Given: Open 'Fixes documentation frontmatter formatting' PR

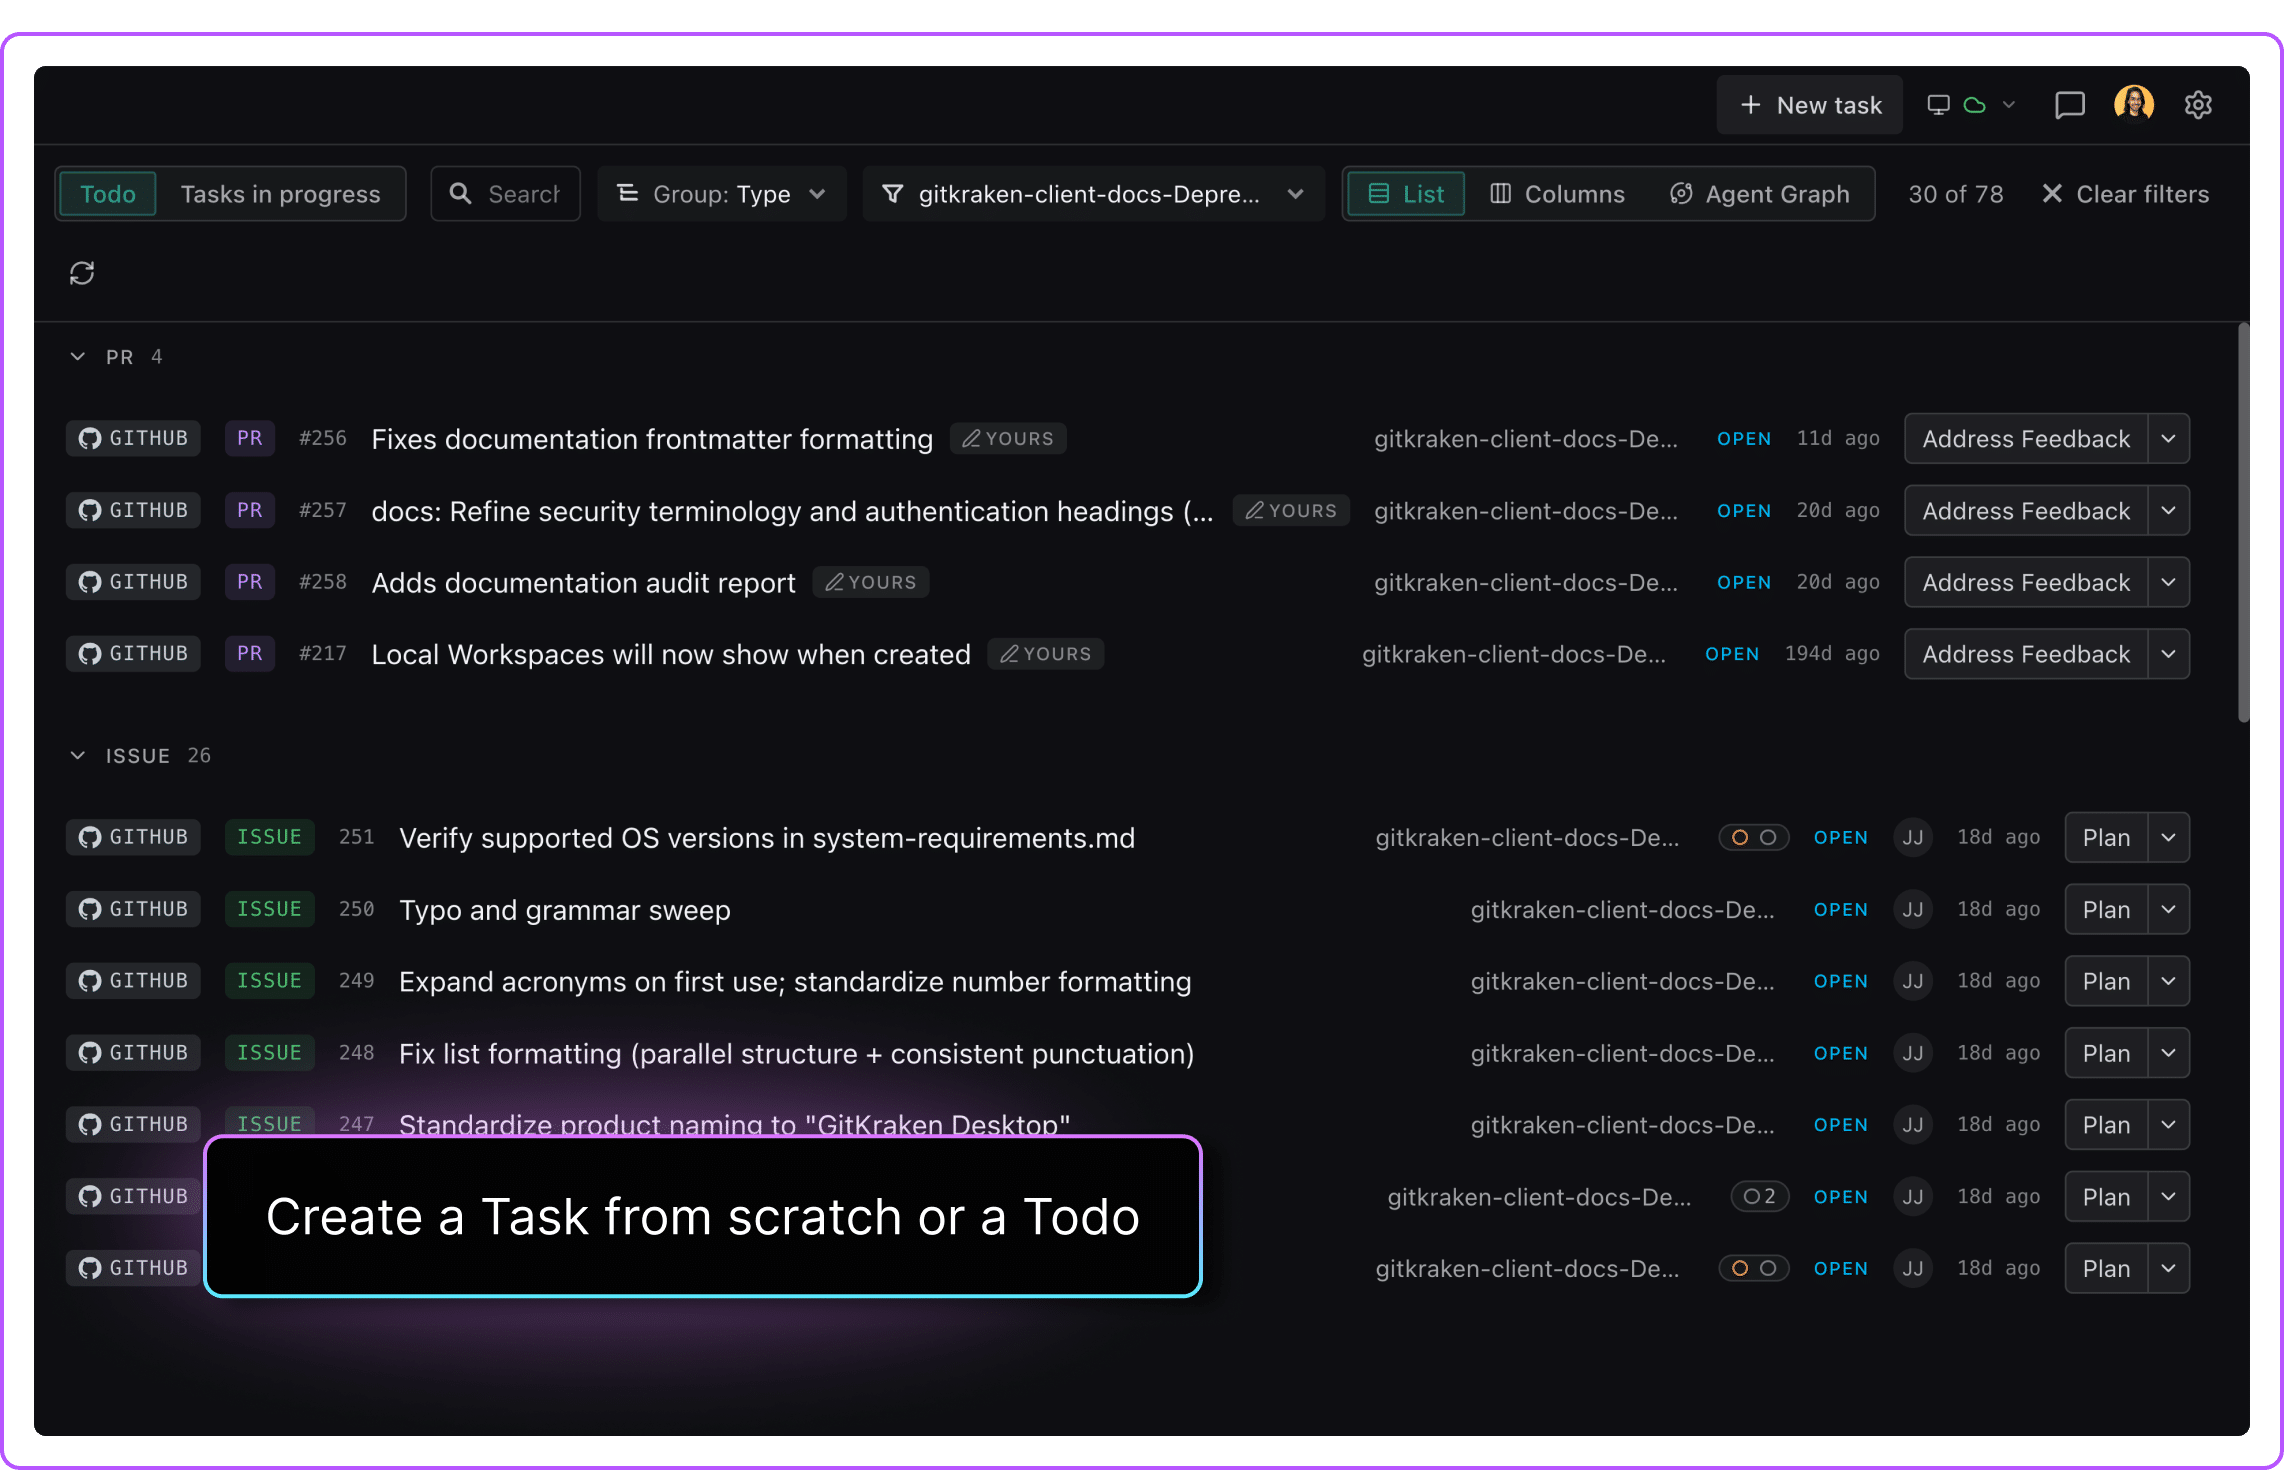Looking at the screenshot, I should pyautogui.click(x=652, y=439).
